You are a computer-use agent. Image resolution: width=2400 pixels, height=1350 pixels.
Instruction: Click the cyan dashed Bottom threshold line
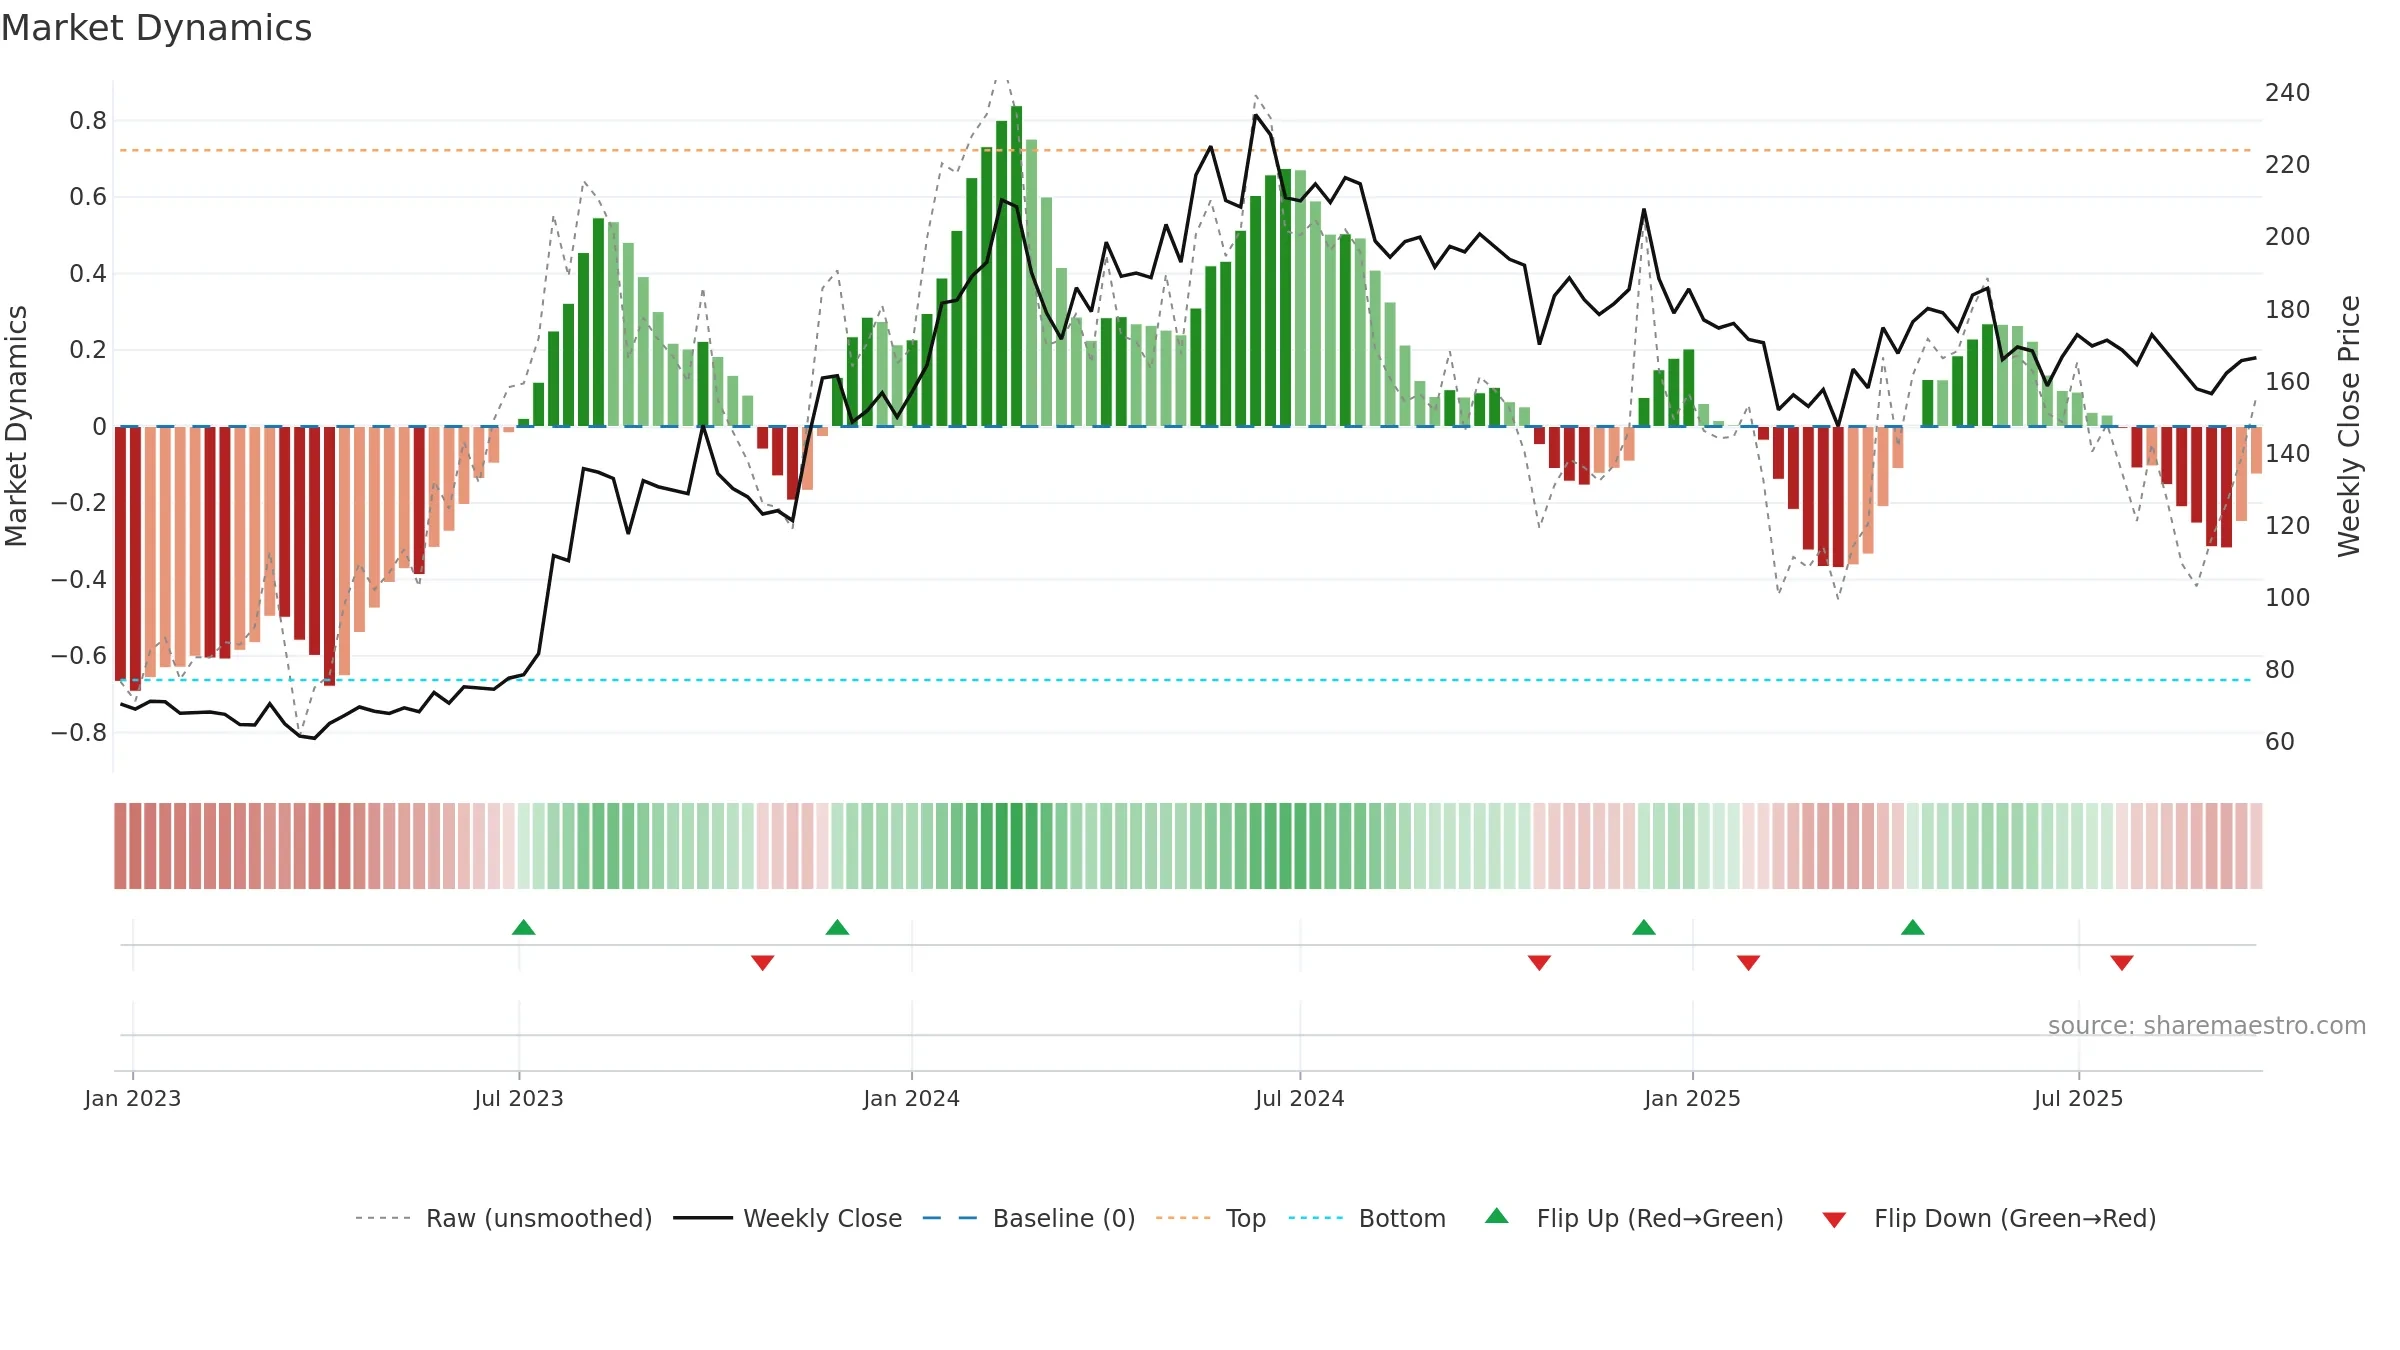(1187, 680)
